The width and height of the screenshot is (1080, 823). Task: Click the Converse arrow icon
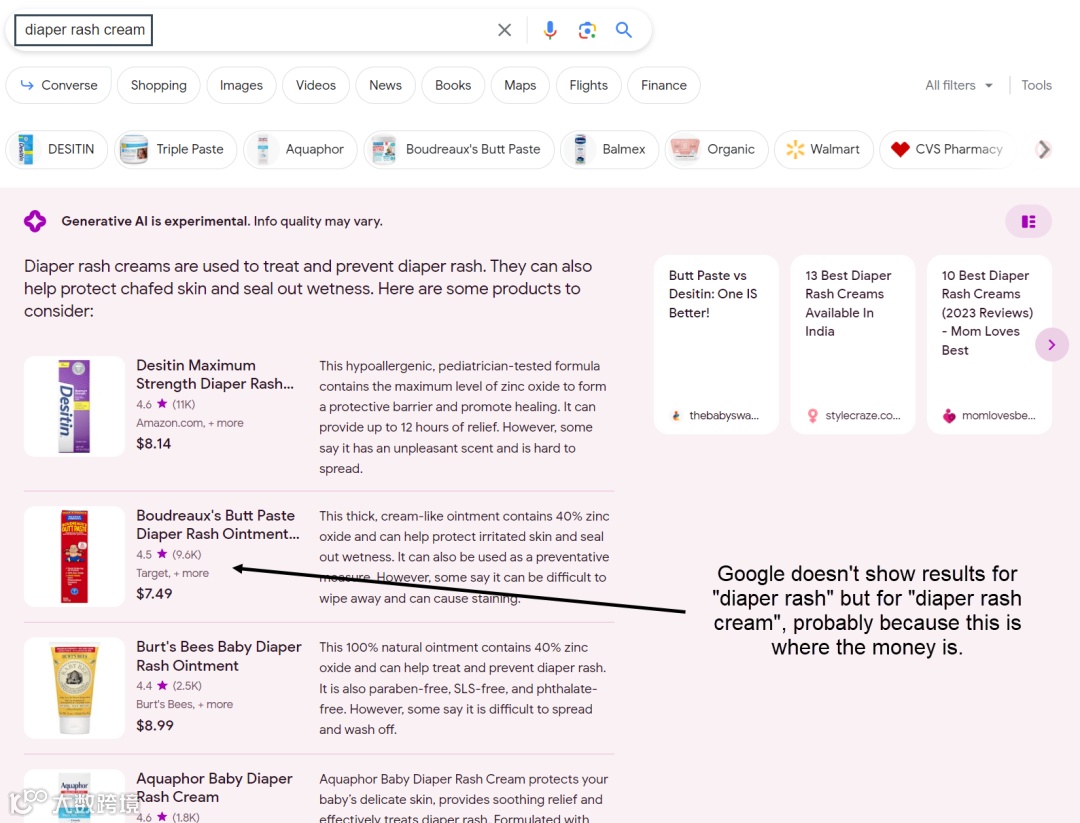tap(27, 85)
